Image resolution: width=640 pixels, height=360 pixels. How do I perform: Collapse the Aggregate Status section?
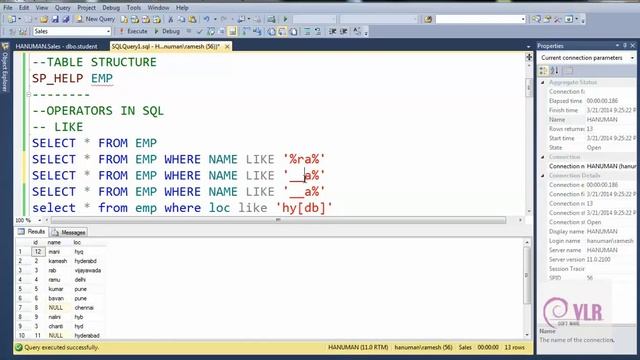point(543,82)
